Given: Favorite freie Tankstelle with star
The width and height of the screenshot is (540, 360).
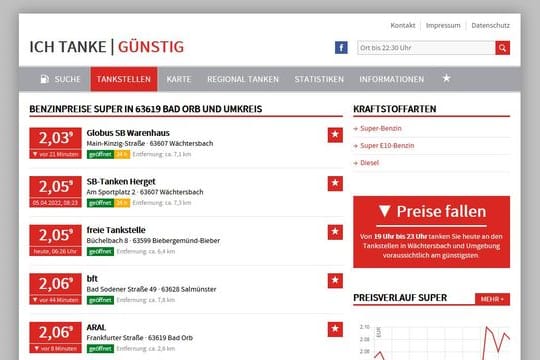Looking at the screenshot, I should pyautogui.click(x=335, y=232).
